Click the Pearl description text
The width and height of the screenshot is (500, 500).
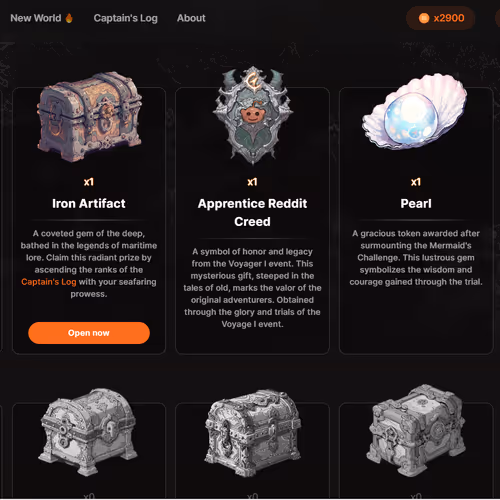pos(416,257)
